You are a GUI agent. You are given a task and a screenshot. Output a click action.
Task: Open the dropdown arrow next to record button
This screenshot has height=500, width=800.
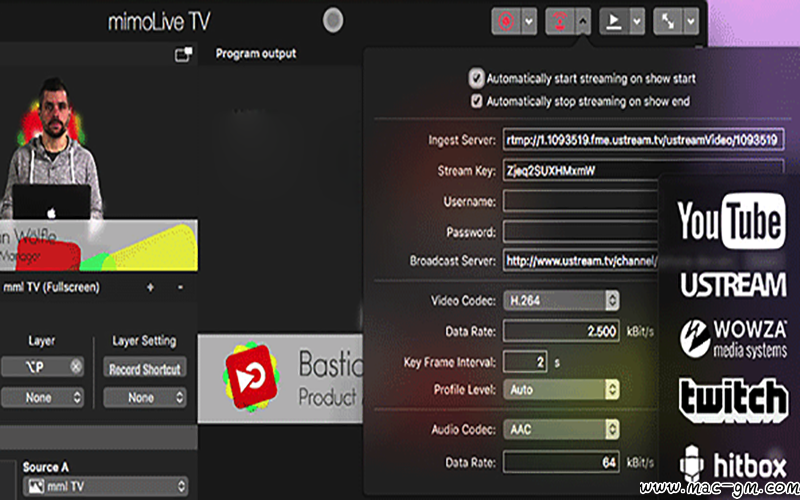tap(529, 21)
